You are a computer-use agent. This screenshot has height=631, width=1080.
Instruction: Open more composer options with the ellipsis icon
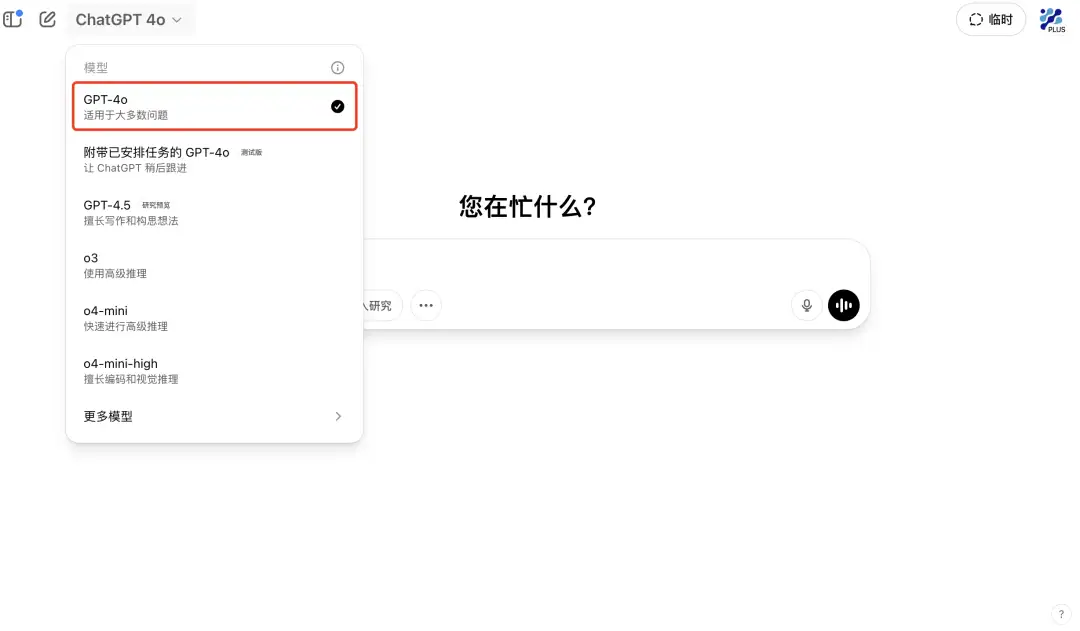coord(425,305)
